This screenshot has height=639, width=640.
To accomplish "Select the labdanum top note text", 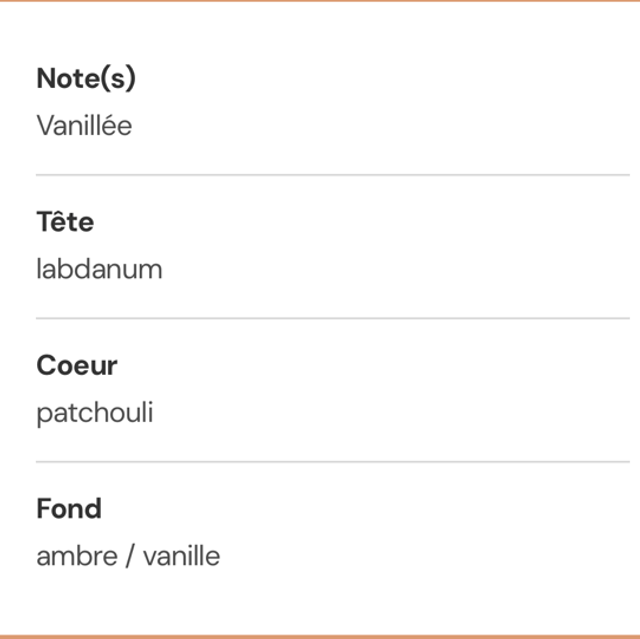I will [x=99, y=269].
